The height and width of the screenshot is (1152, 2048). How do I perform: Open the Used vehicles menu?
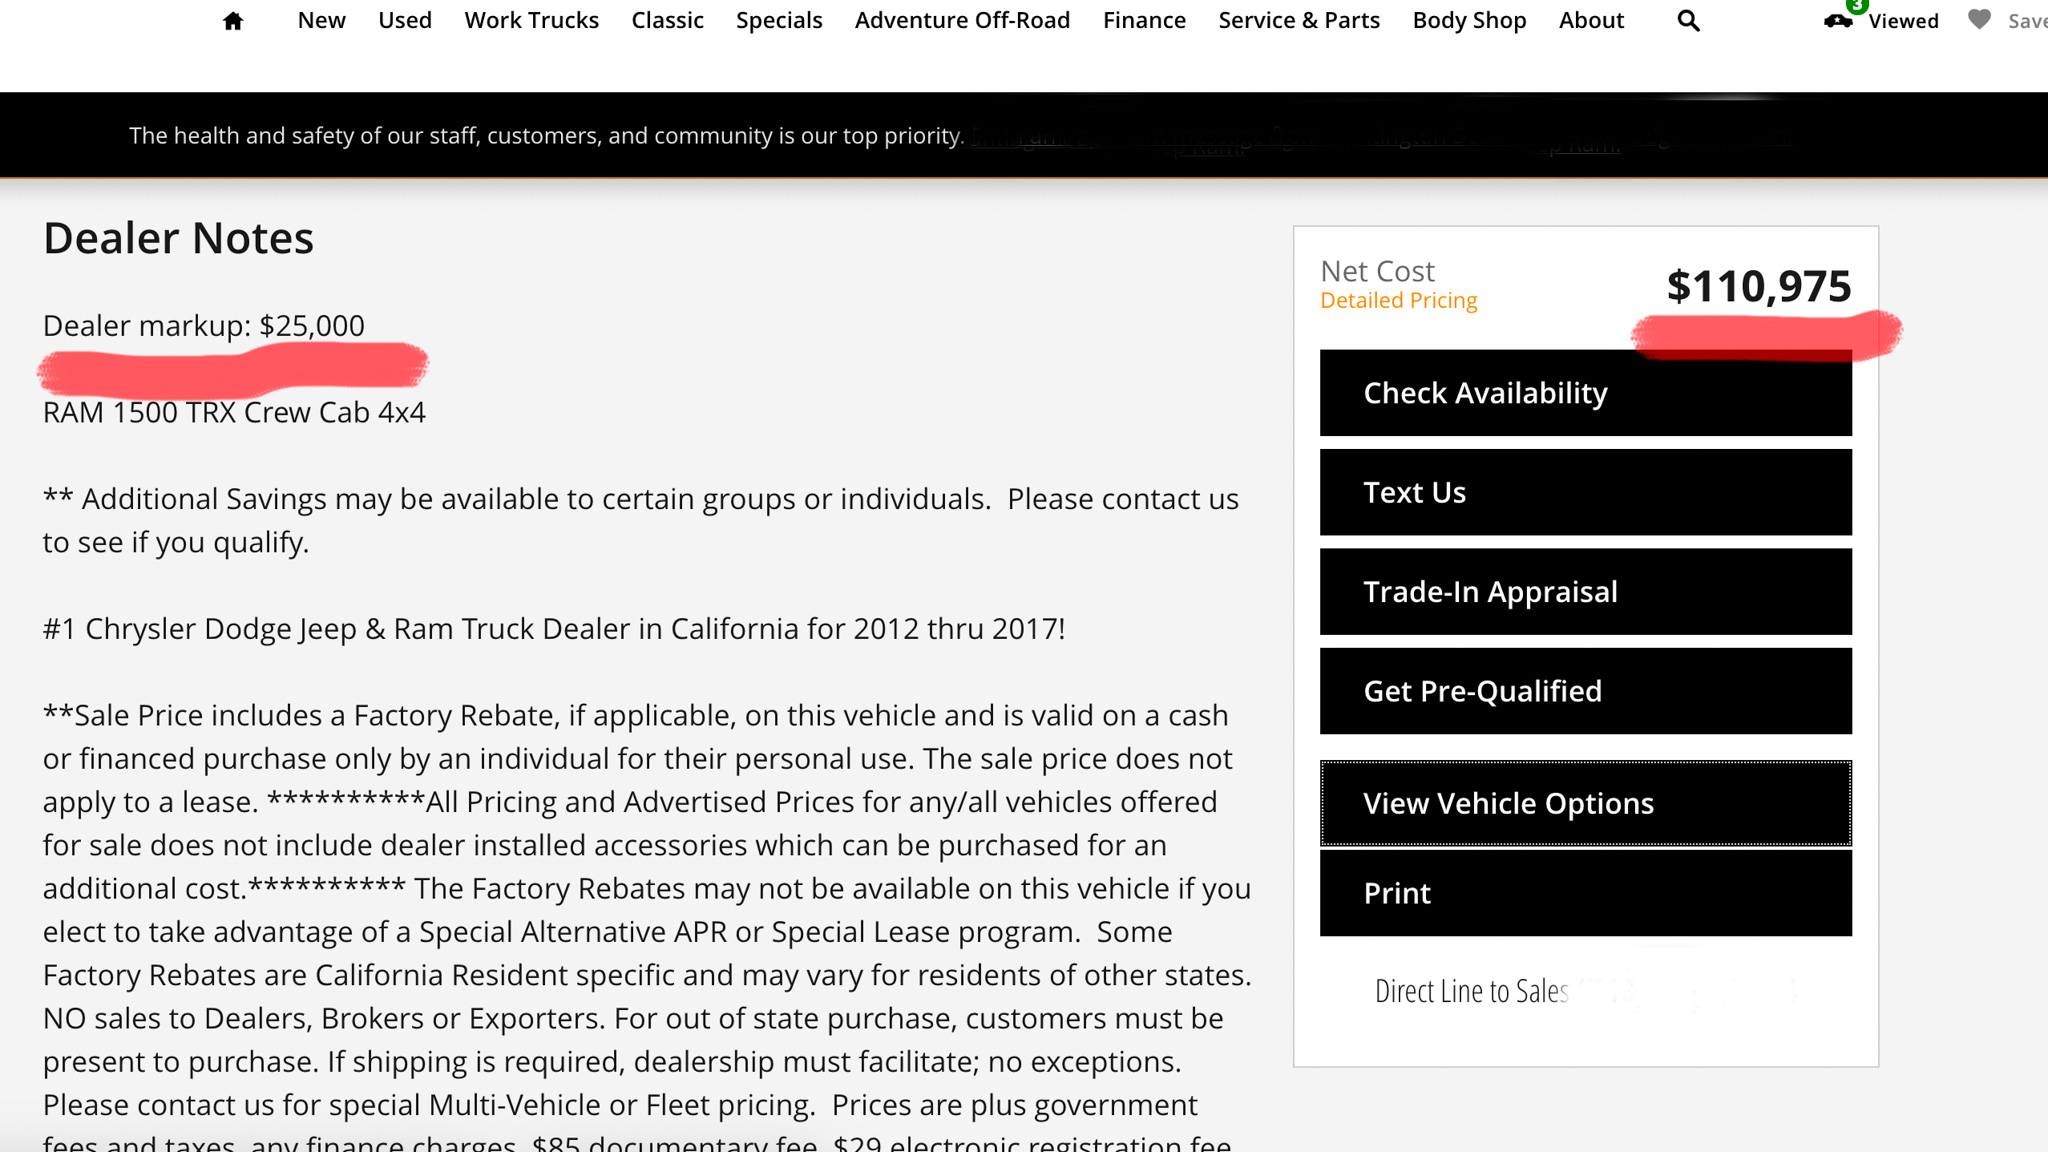click(x=405, y=21)
